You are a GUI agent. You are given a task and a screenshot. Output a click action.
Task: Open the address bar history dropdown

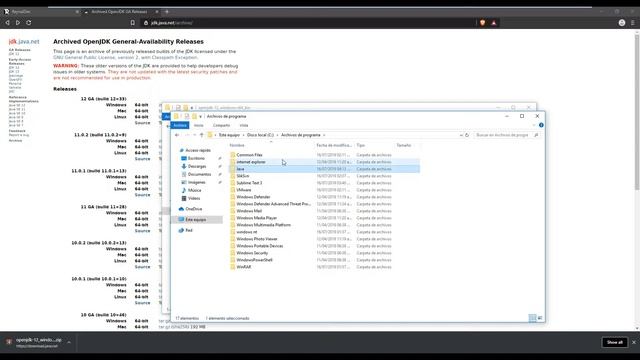click(461, 135)
